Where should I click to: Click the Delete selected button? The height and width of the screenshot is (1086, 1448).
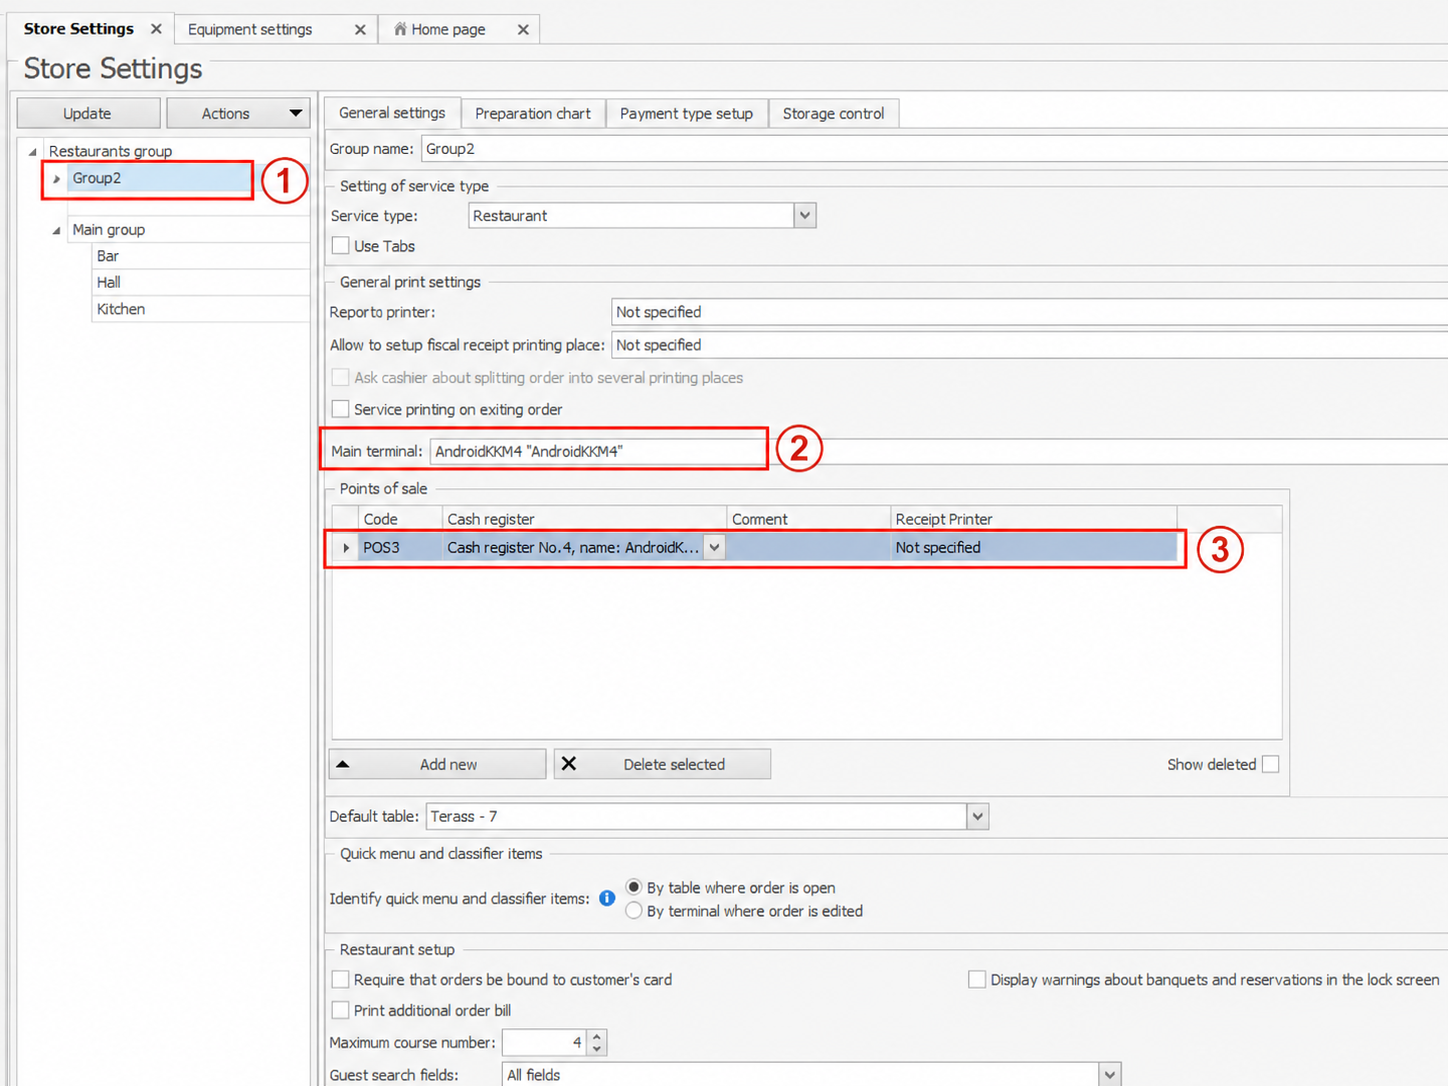662,764
